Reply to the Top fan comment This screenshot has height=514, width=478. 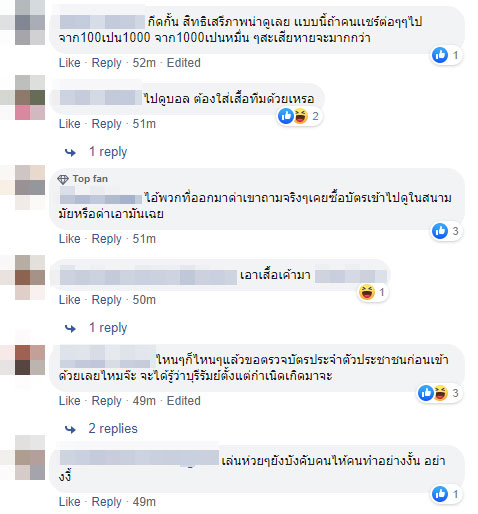click(x=107, y=239)
